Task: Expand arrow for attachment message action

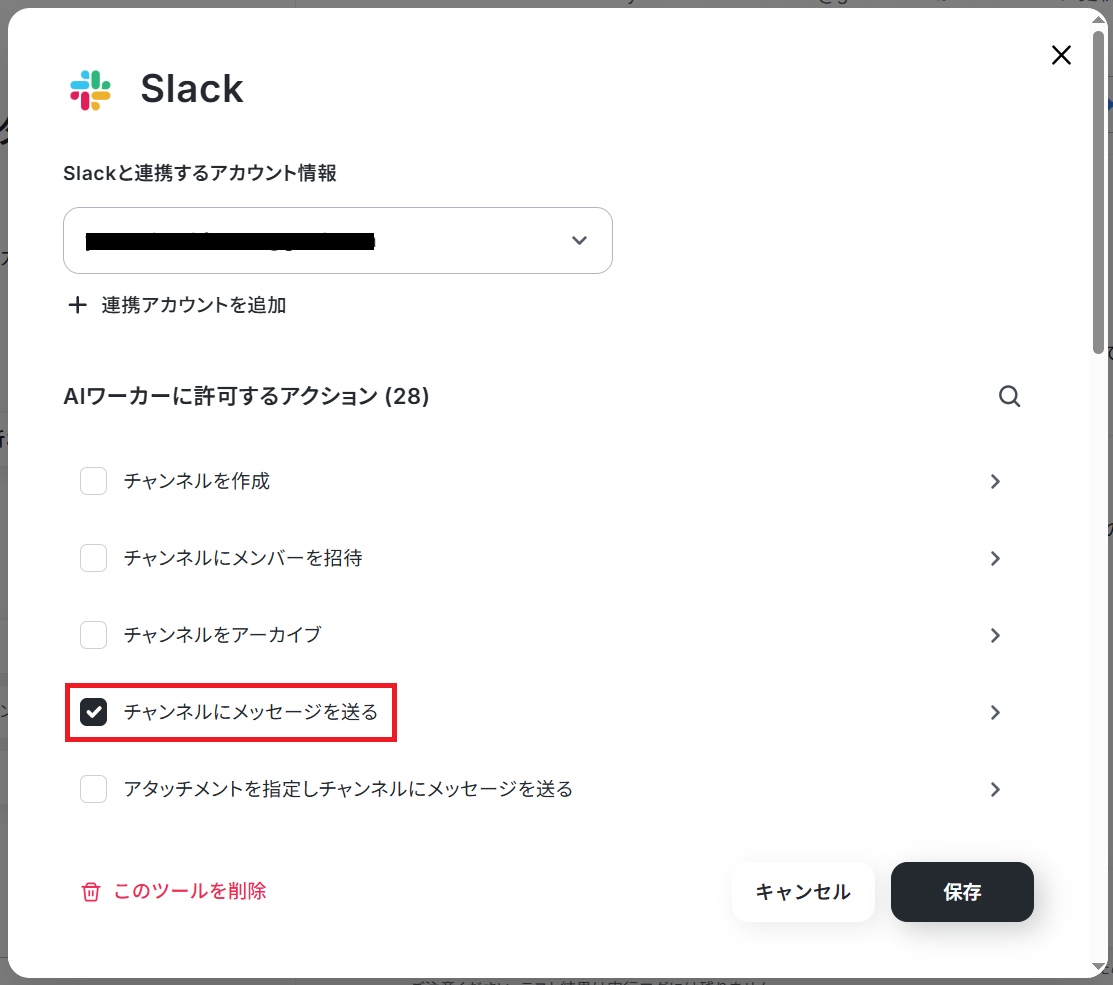Action: point(995,789)
